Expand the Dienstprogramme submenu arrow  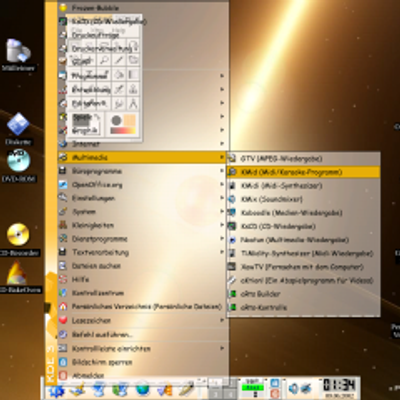click(222, 239)
